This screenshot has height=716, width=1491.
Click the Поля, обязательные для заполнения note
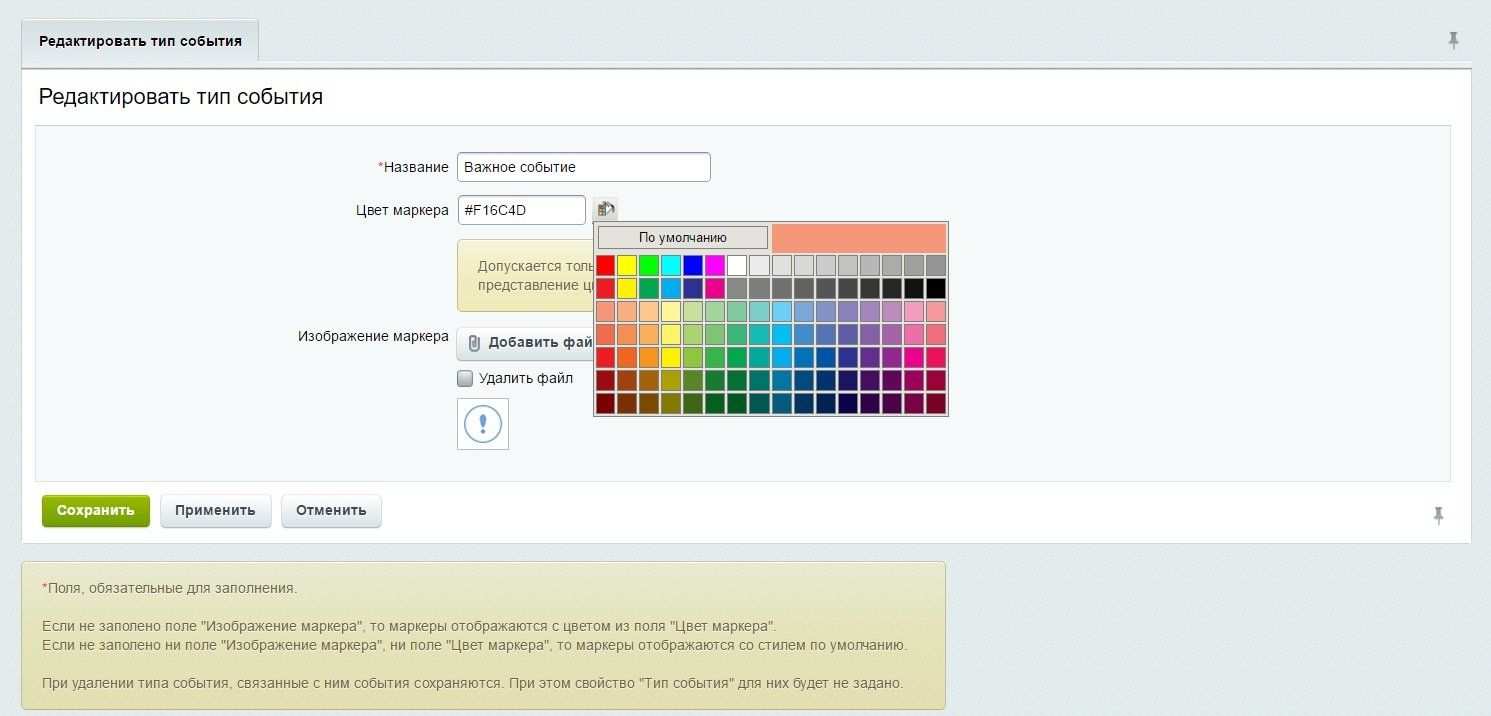click(170, 588)
